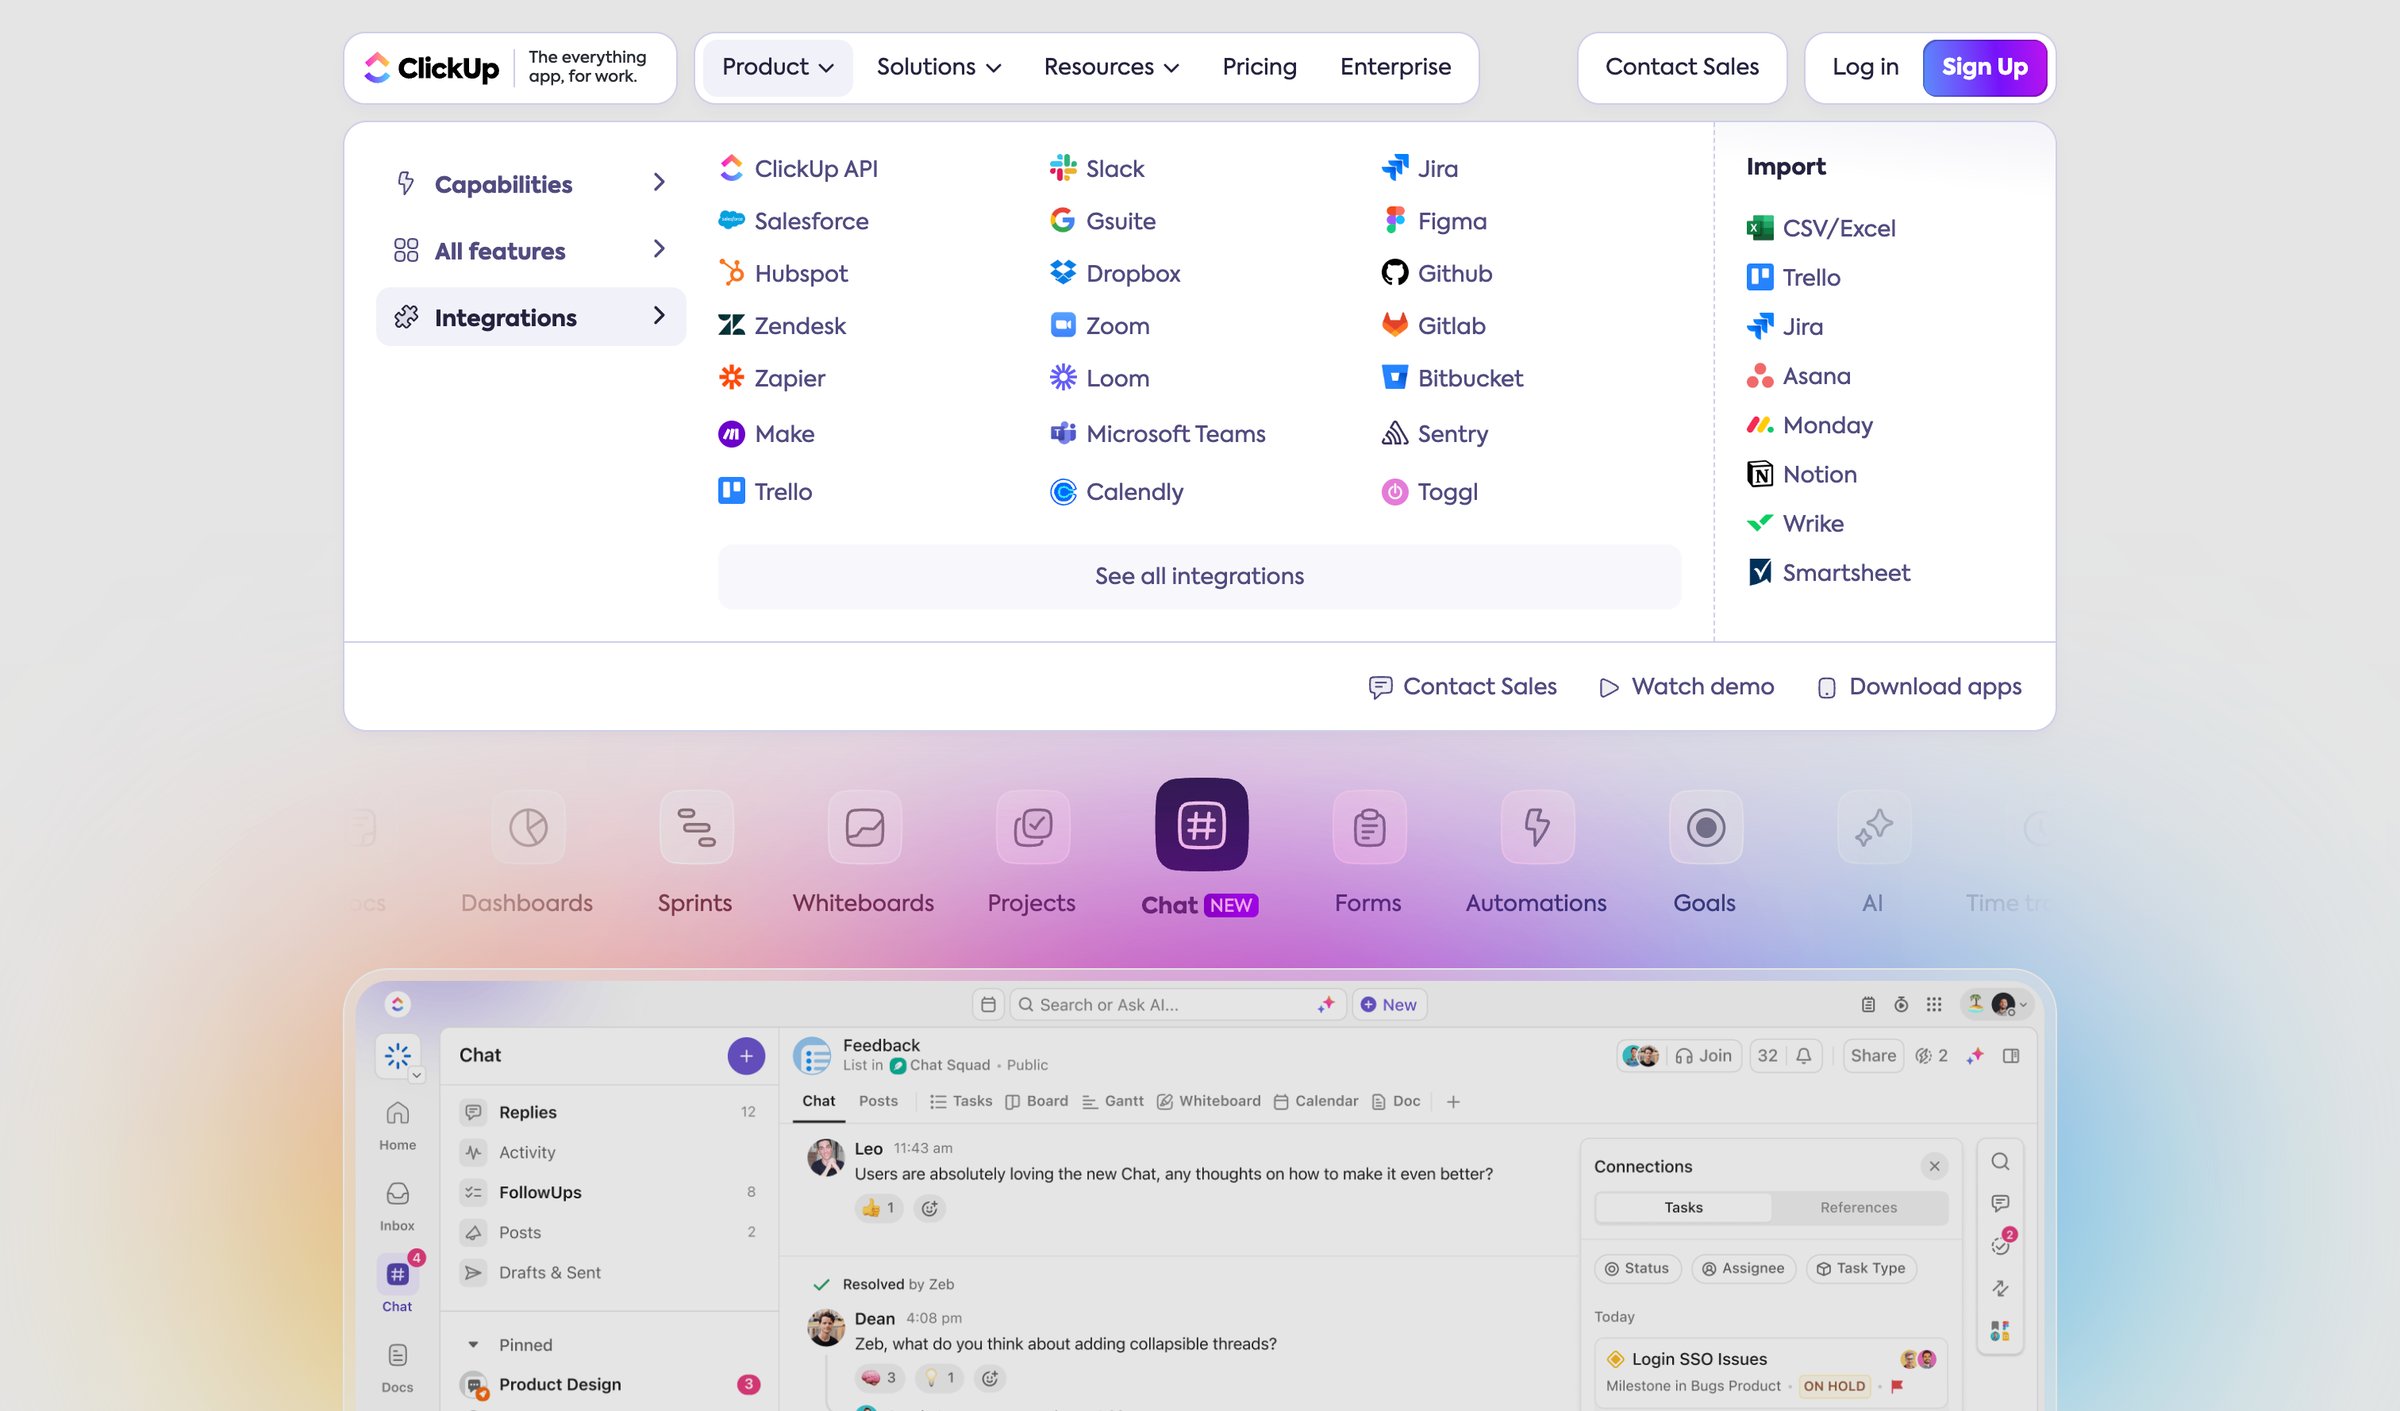The width and height of the screenshot is (2400, 1411).
Task: Click Watch demo link
Action: (1687, 687)
